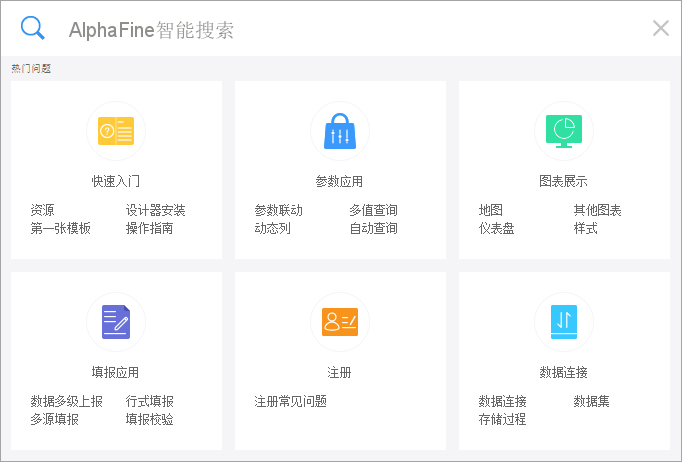
Task: Open the 图表展示 green chart icon
Action: click(x=564, y=130)
